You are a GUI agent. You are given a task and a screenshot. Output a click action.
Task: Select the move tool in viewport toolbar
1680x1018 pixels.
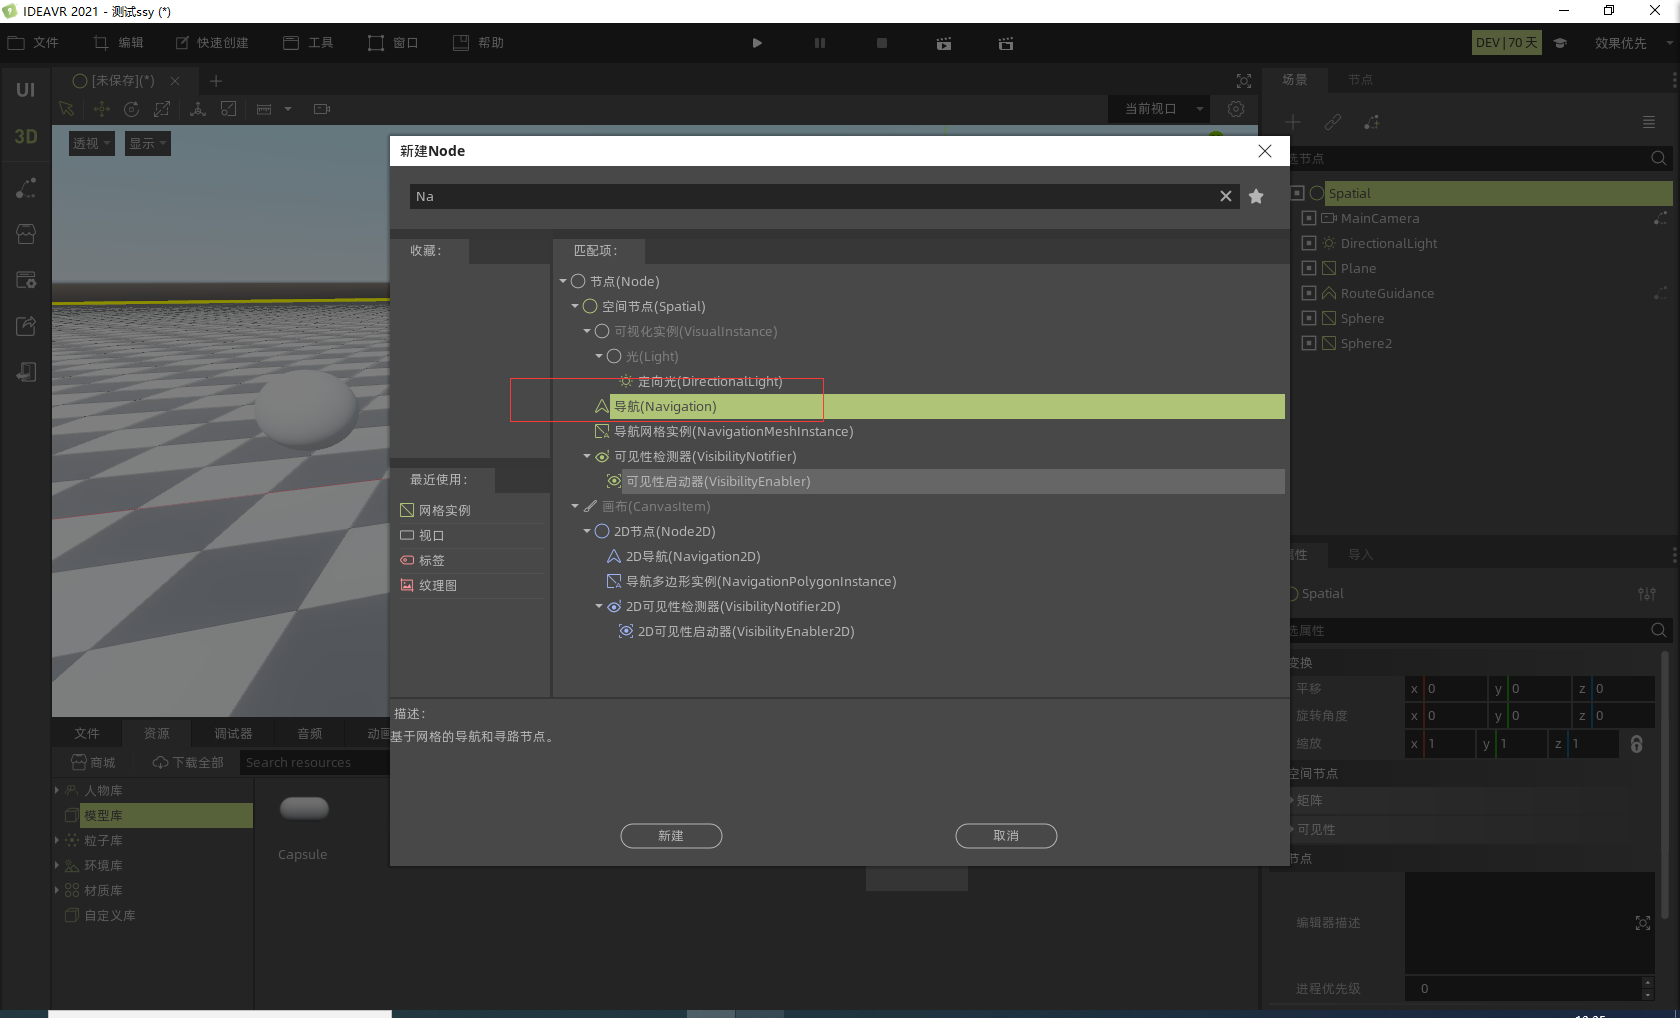[101, 109]
